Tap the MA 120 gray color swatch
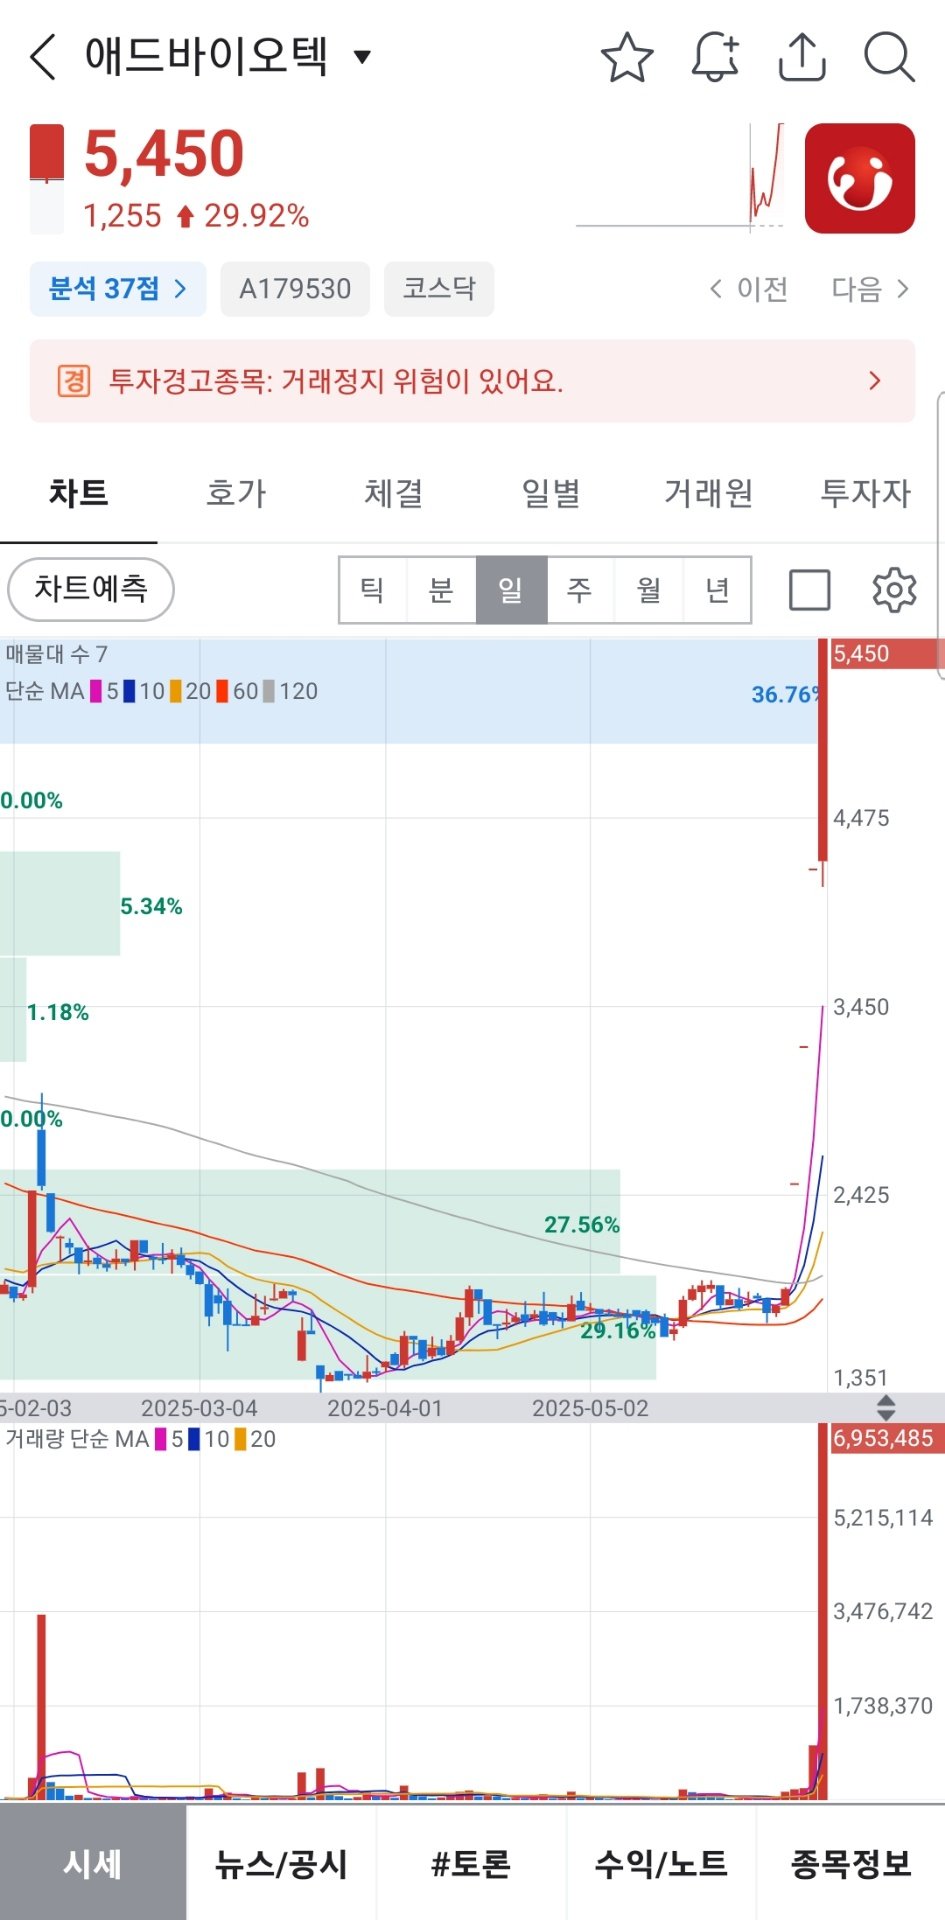Screen dimensions: 945x1920 269,691
